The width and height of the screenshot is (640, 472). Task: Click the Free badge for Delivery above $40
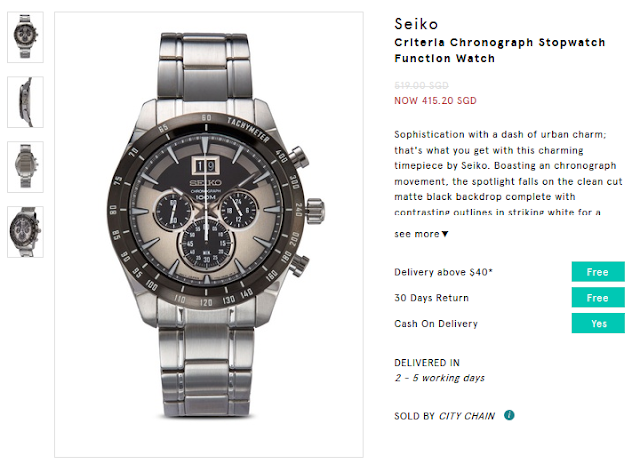(597, 272)
